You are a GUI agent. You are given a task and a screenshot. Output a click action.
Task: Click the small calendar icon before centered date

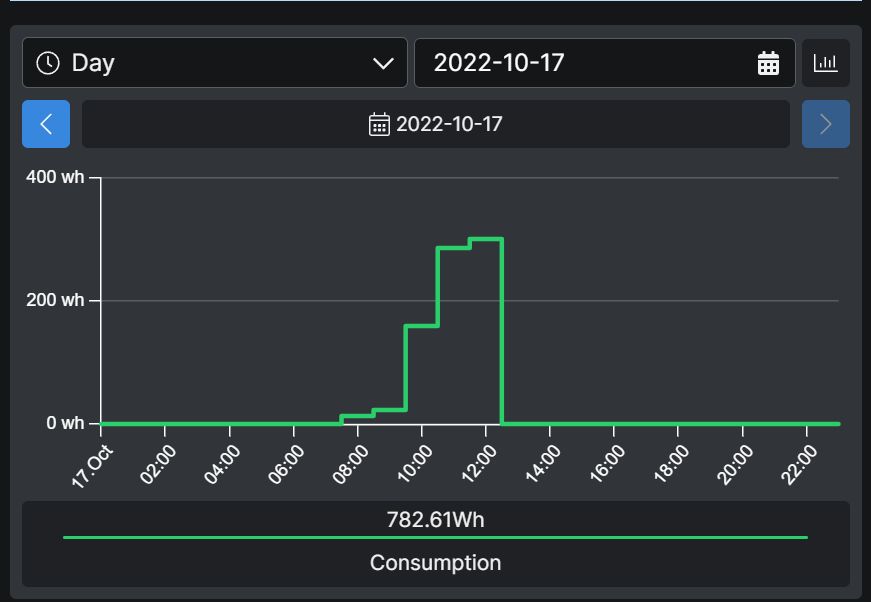pyautogui.click(x=379, y=124)
